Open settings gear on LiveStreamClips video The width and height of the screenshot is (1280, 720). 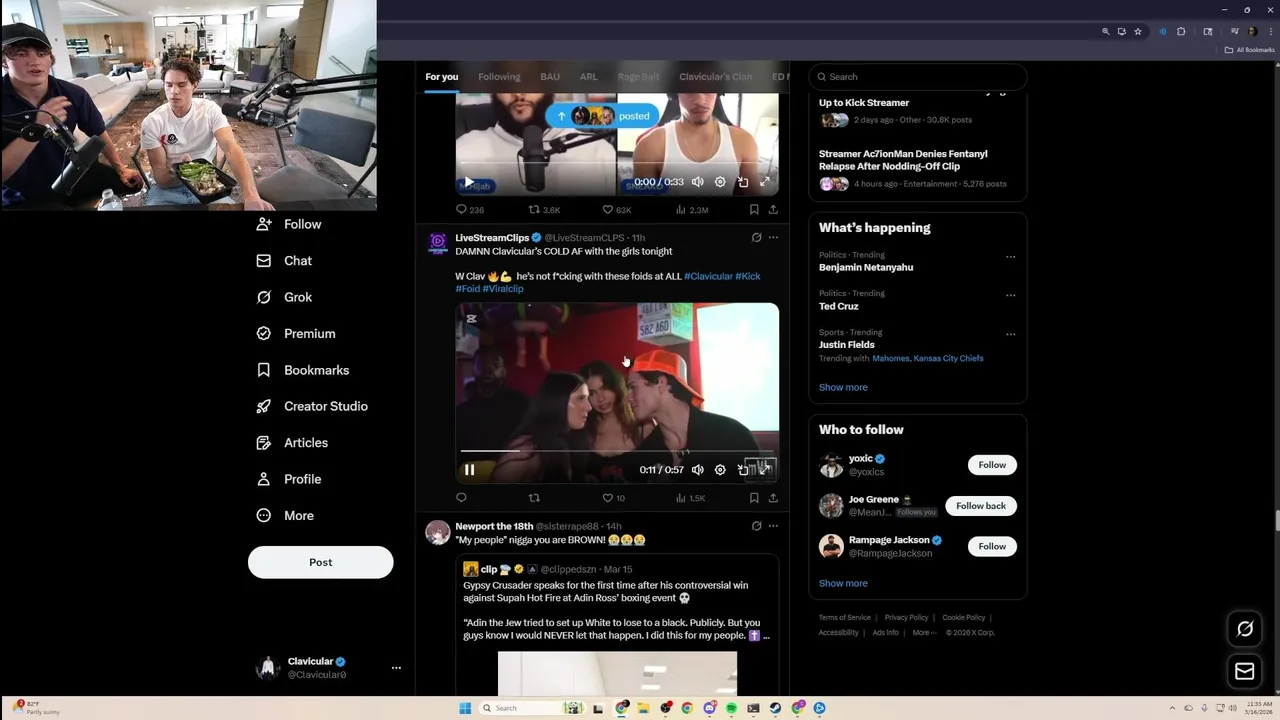(x=720, y=470)
